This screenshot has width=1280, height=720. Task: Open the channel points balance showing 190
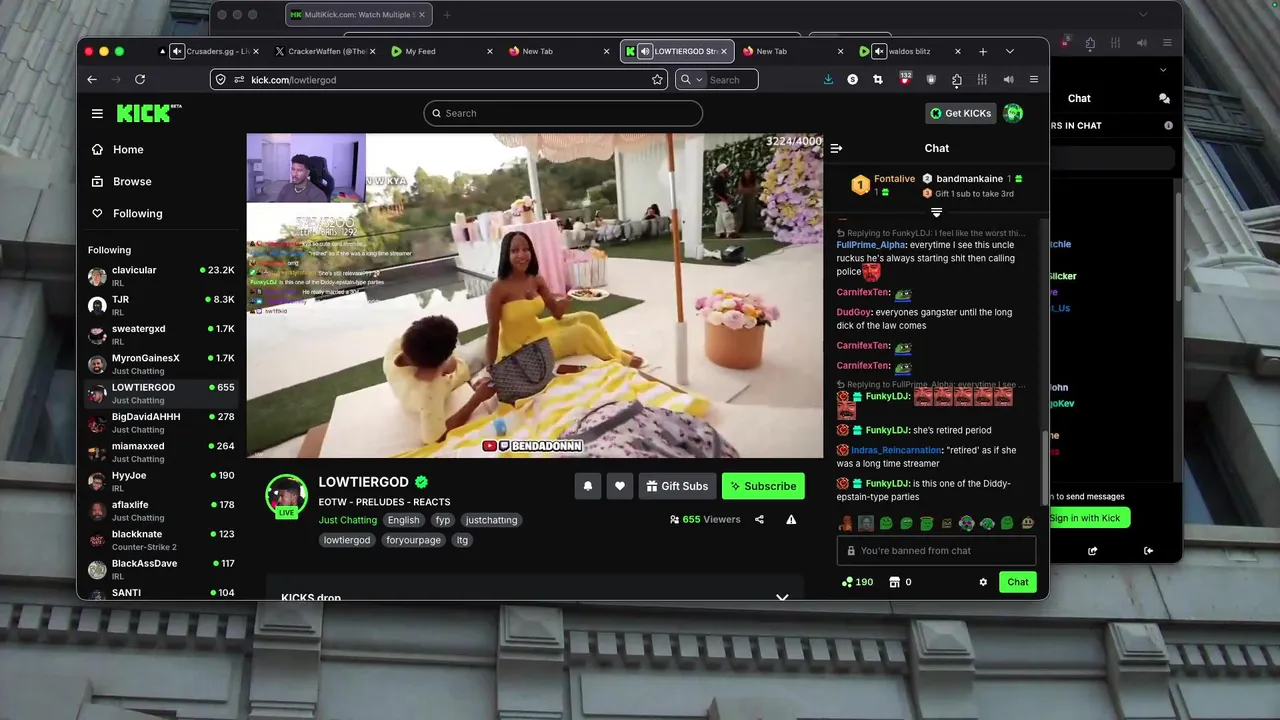(857, 582)
